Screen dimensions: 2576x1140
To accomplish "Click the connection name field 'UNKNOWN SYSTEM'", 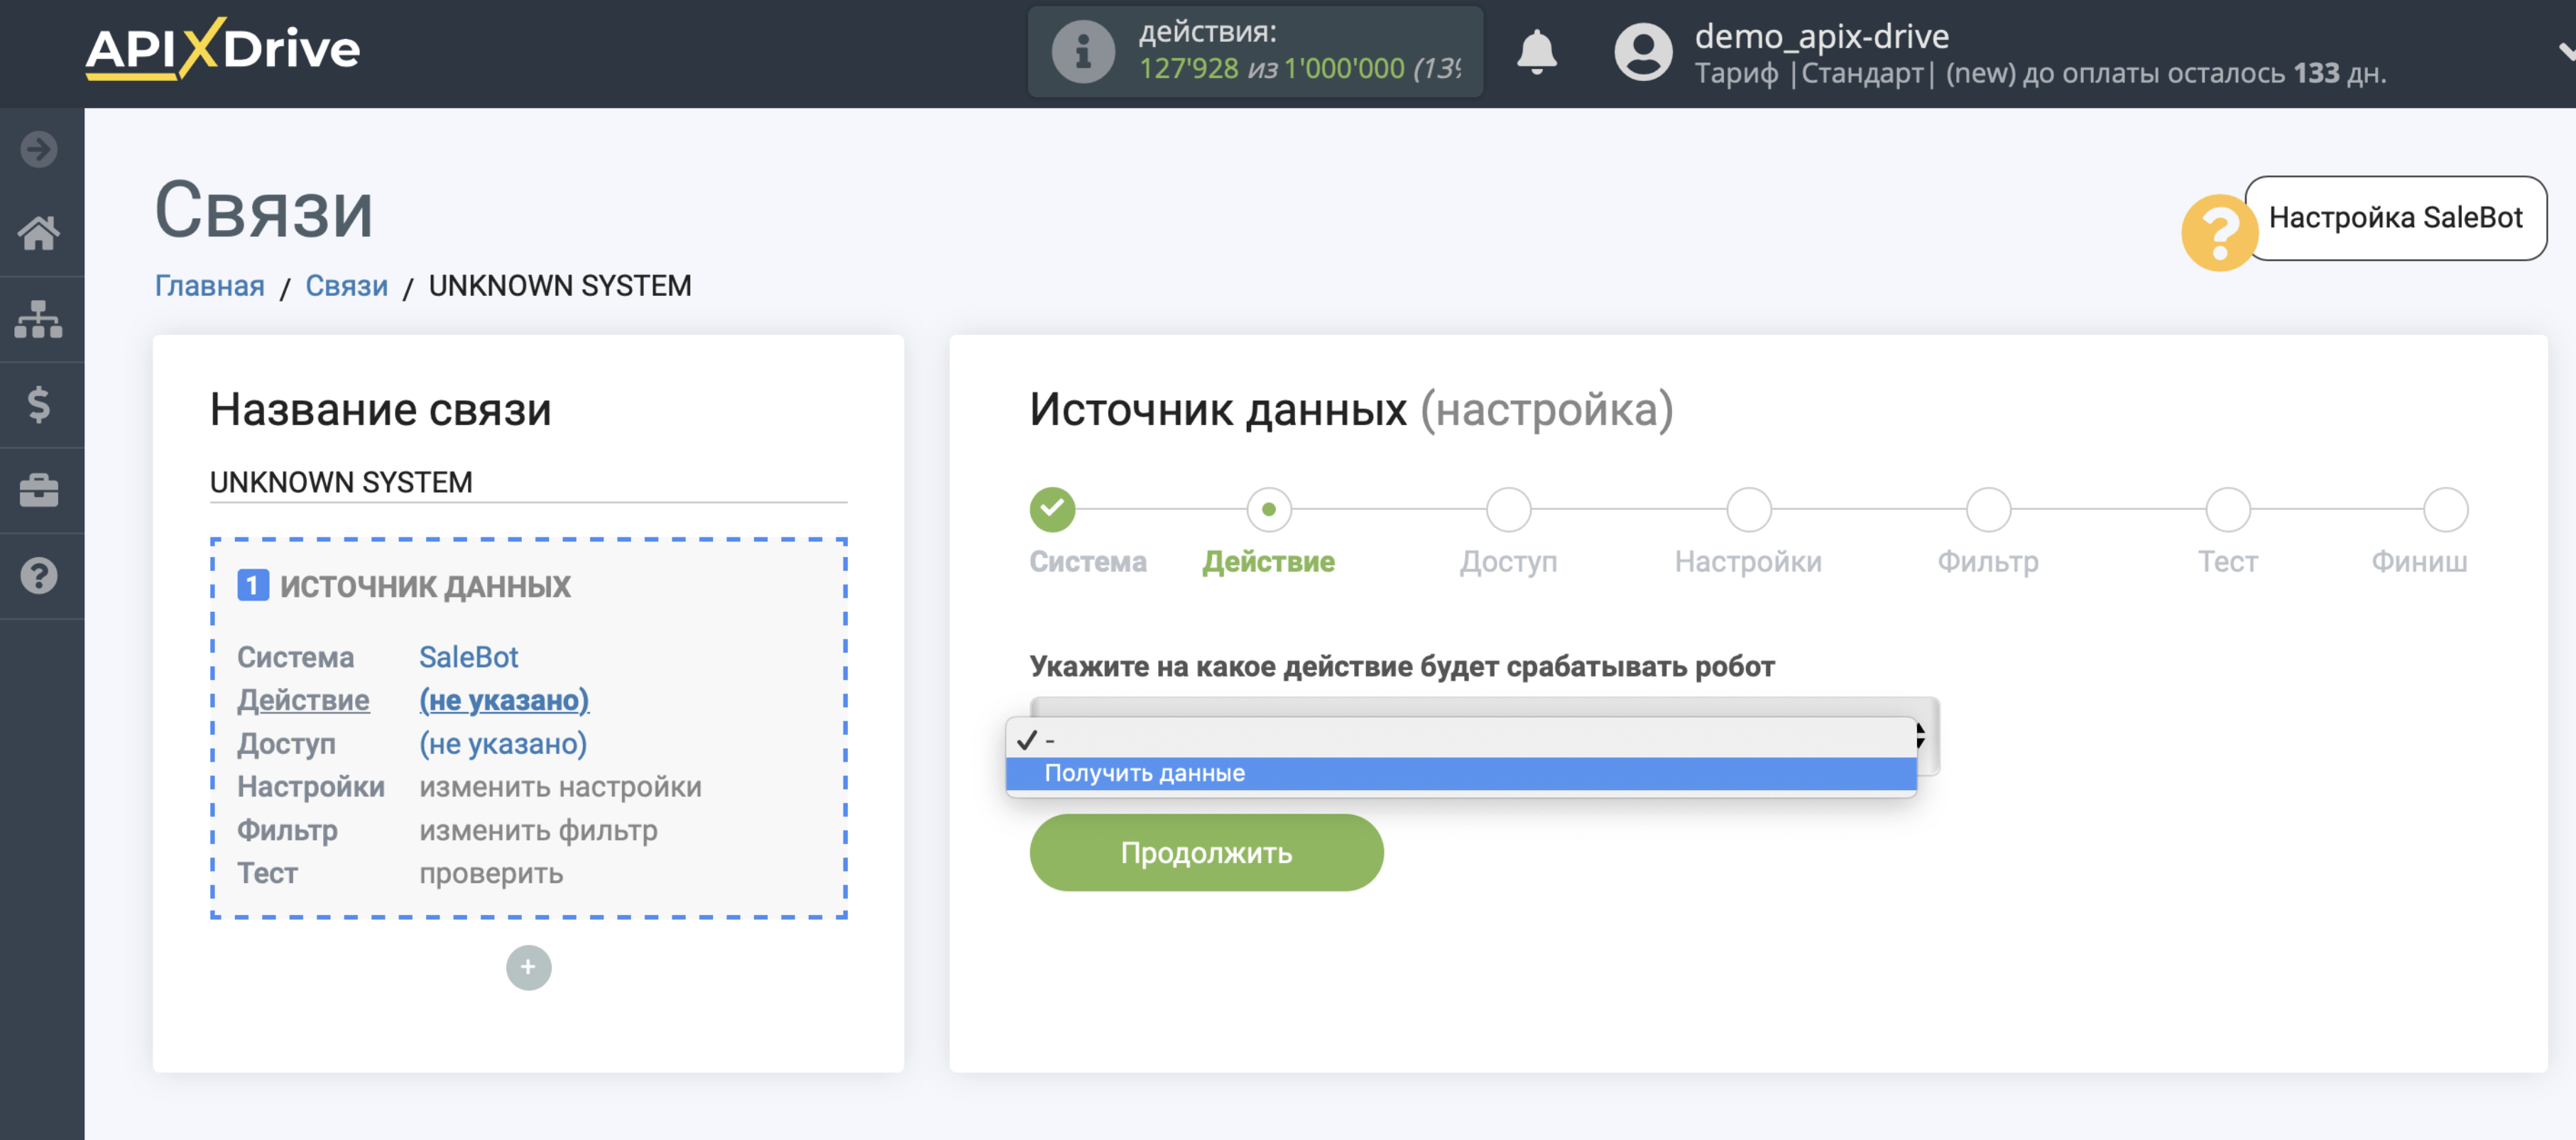I will coord(528,482).
